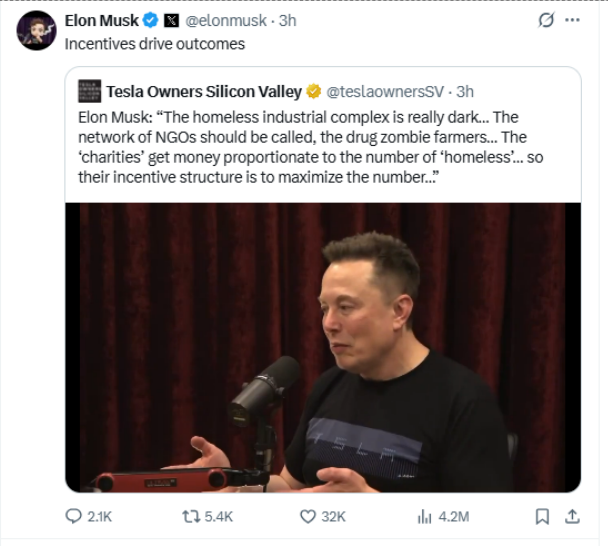Click the blue verified badge beside Elon Musk
Screen dimensions: 608x546
point(151,20)
